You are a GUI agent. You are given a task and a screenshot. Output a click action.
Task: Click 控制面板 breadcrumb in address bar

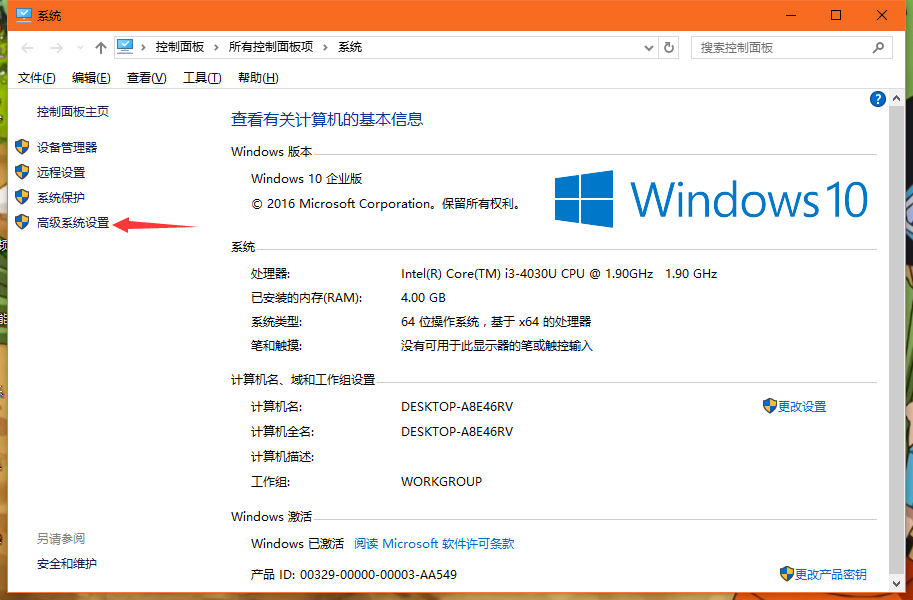point(180,47)
